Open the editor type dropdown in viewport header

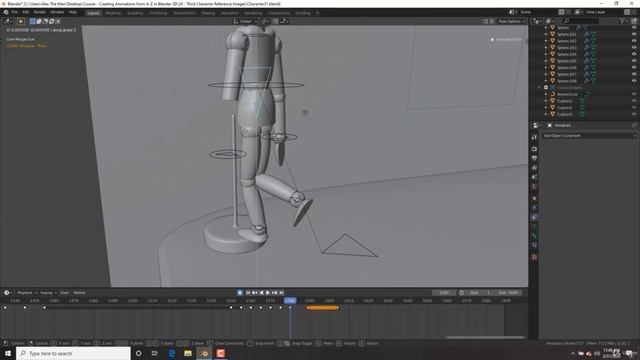click(8, 21)
